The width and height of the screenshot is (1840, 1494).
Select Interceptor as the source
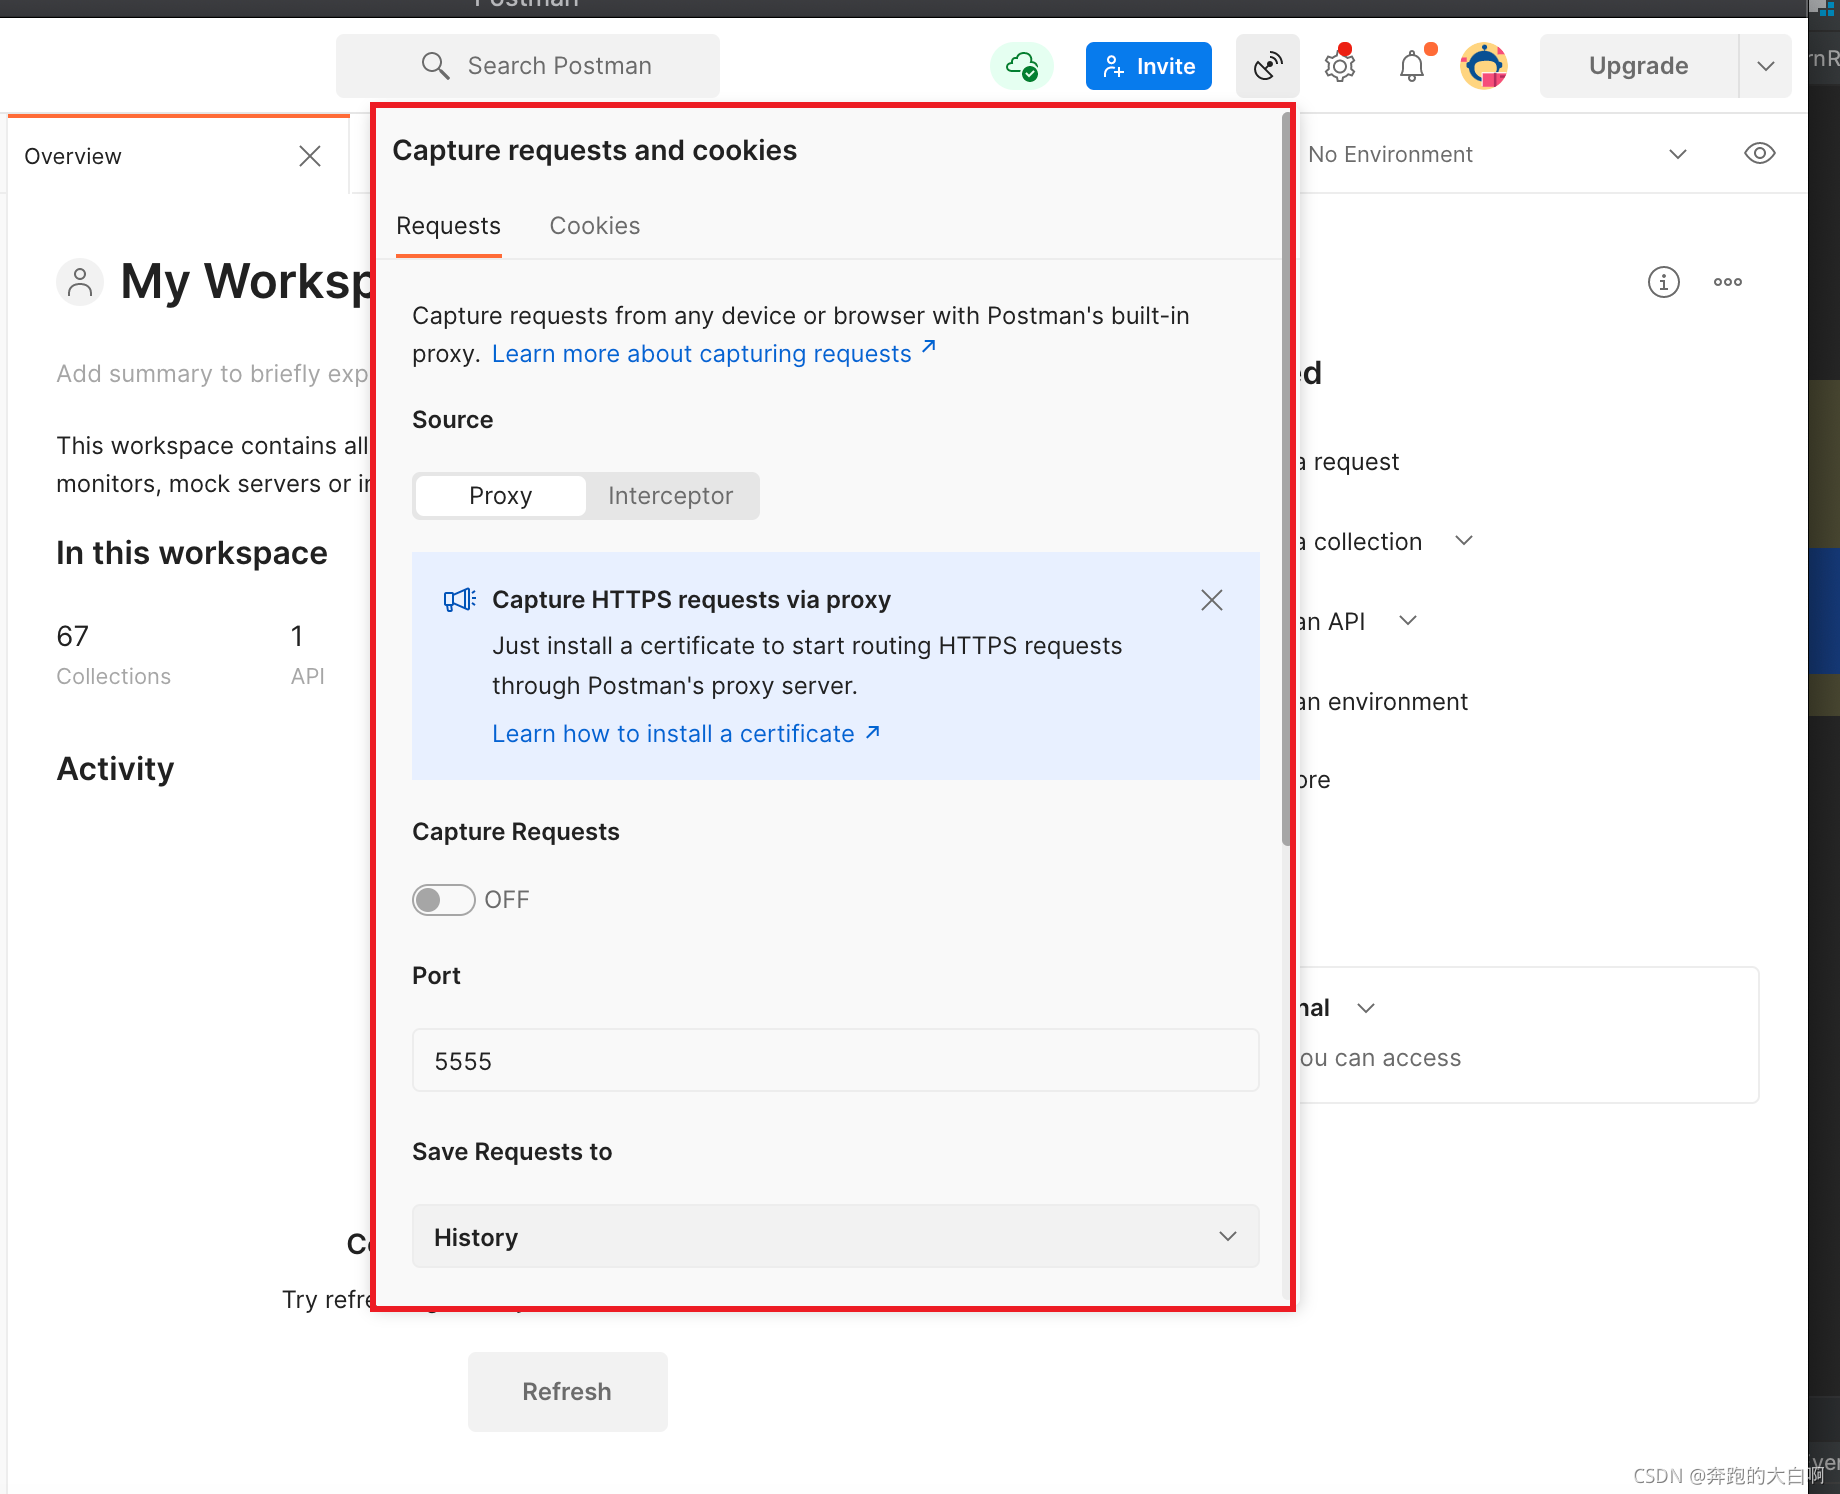coord(670,496)
